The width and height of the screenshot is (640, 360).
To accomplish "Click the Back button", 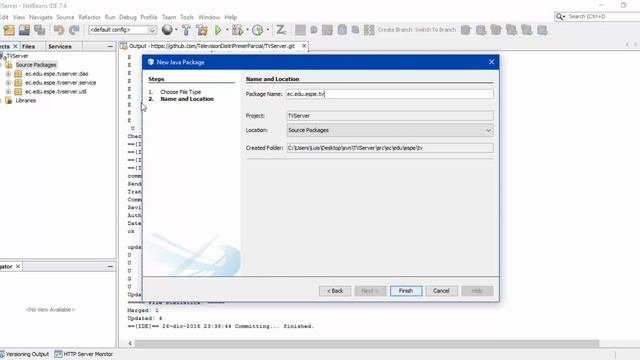I will click(x=335, y=291).
